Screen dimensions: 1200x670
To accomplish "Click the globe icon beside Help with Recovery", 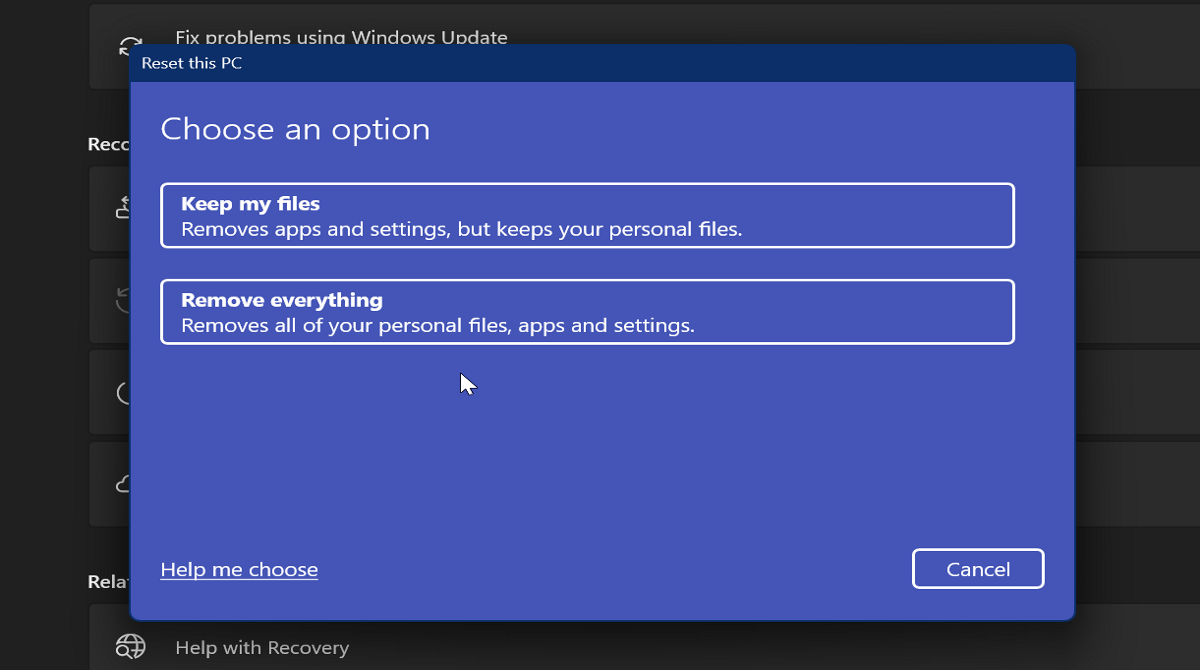I will click(130, 646).
